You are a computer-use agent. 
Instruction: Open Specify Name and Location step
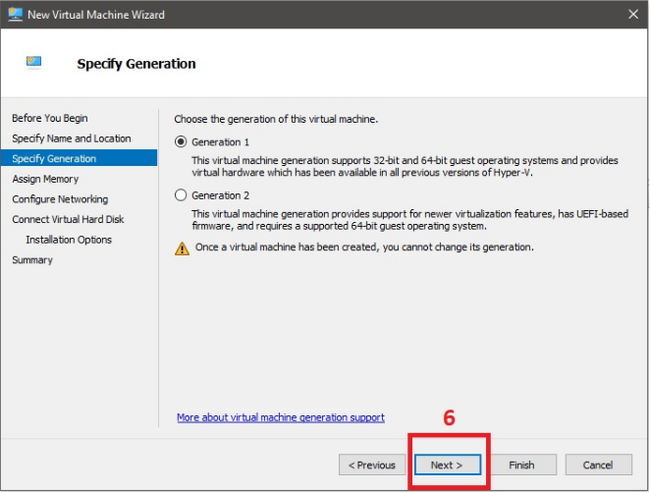[71, 138]
